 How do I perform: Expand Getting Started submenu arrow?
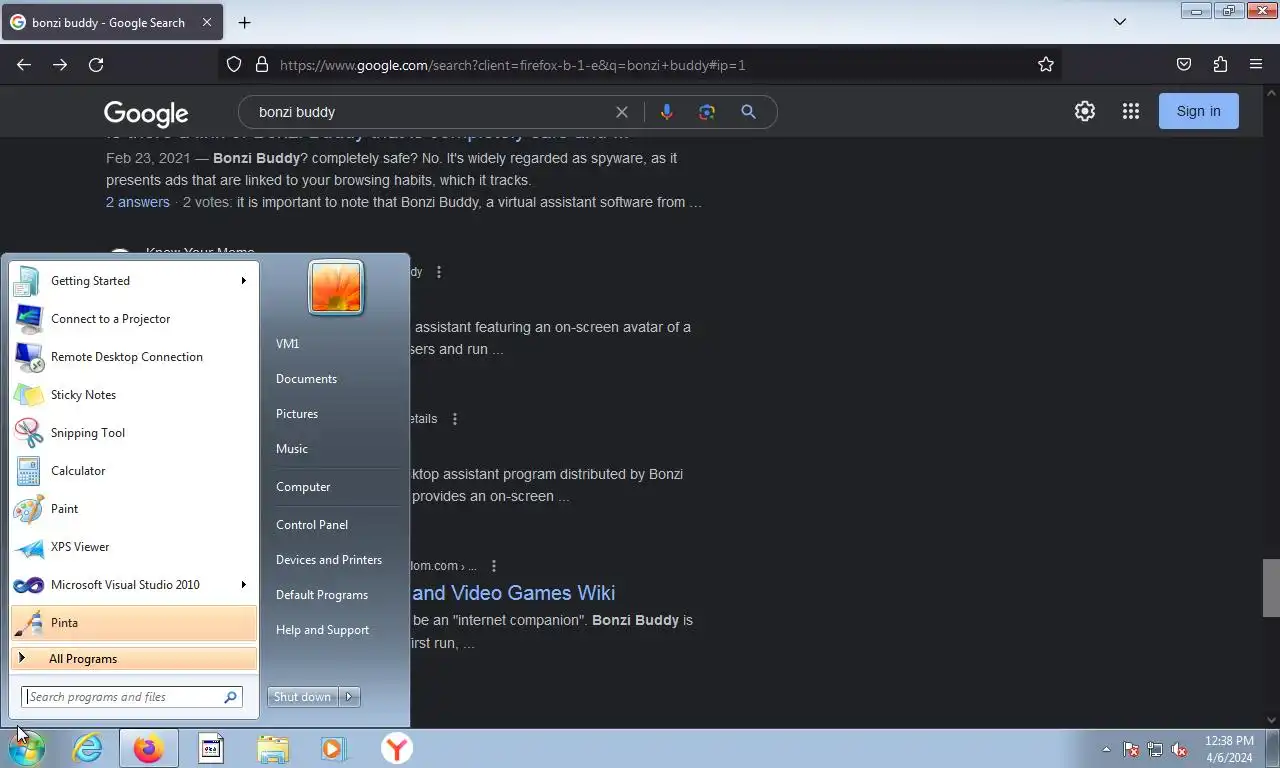pyautogui.click(x=243, y=281)
